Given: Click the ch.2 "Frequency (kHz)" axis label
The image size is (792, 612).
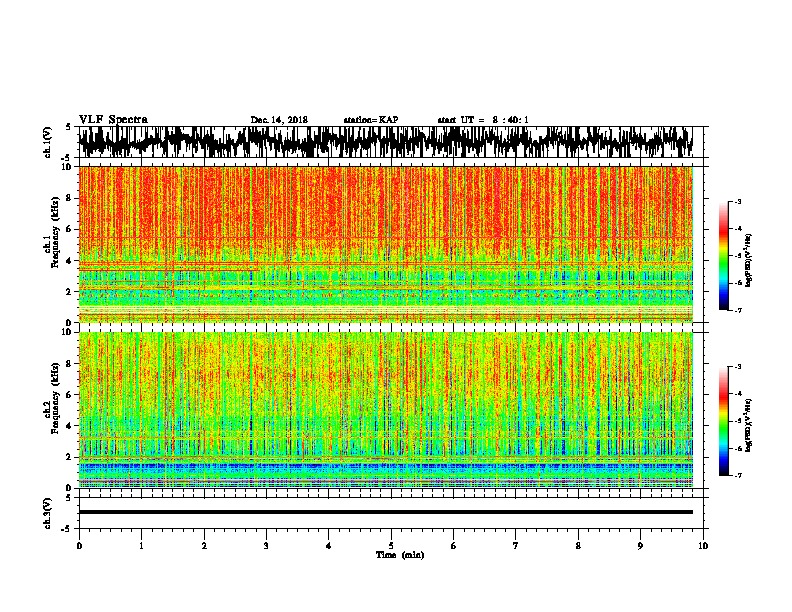Looking at the screenshot, I should point(53,398).
